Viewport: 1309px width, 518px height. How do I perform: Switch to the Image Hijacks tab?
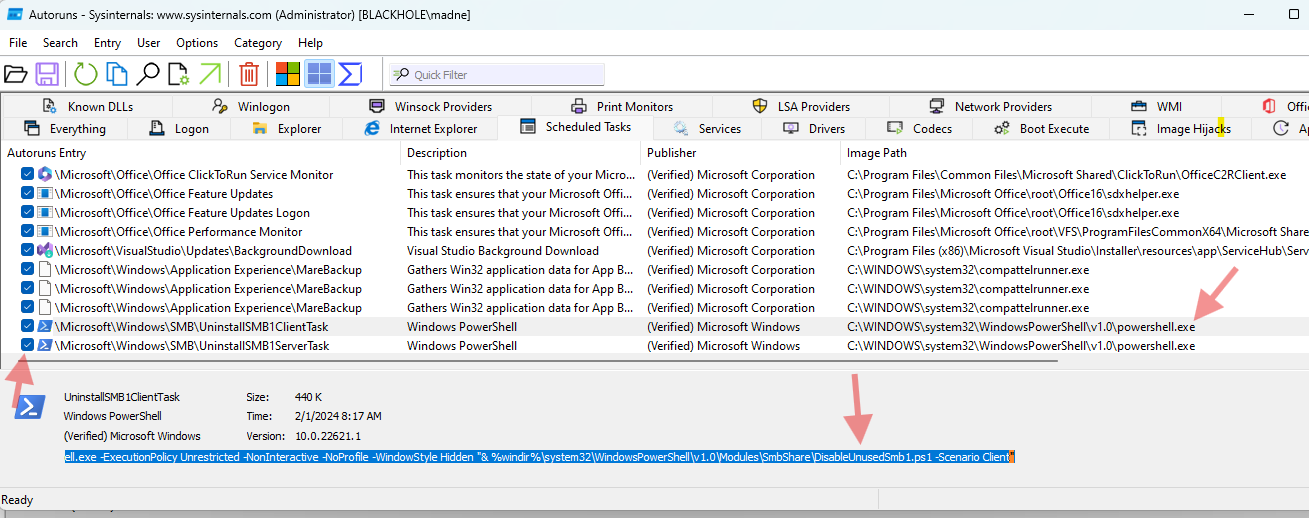click(x=1182, y=128)
